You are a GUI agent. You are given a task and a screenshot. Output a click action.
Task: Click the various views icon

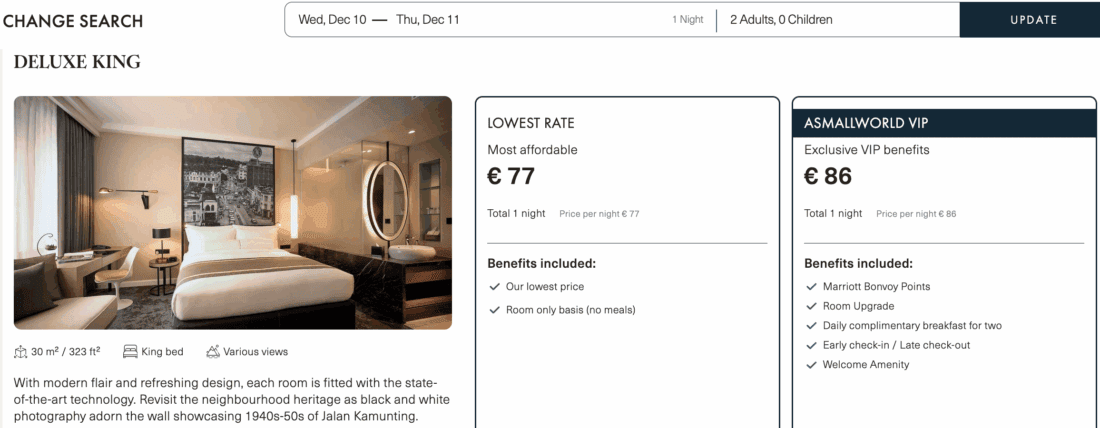(x=213, y=352)
